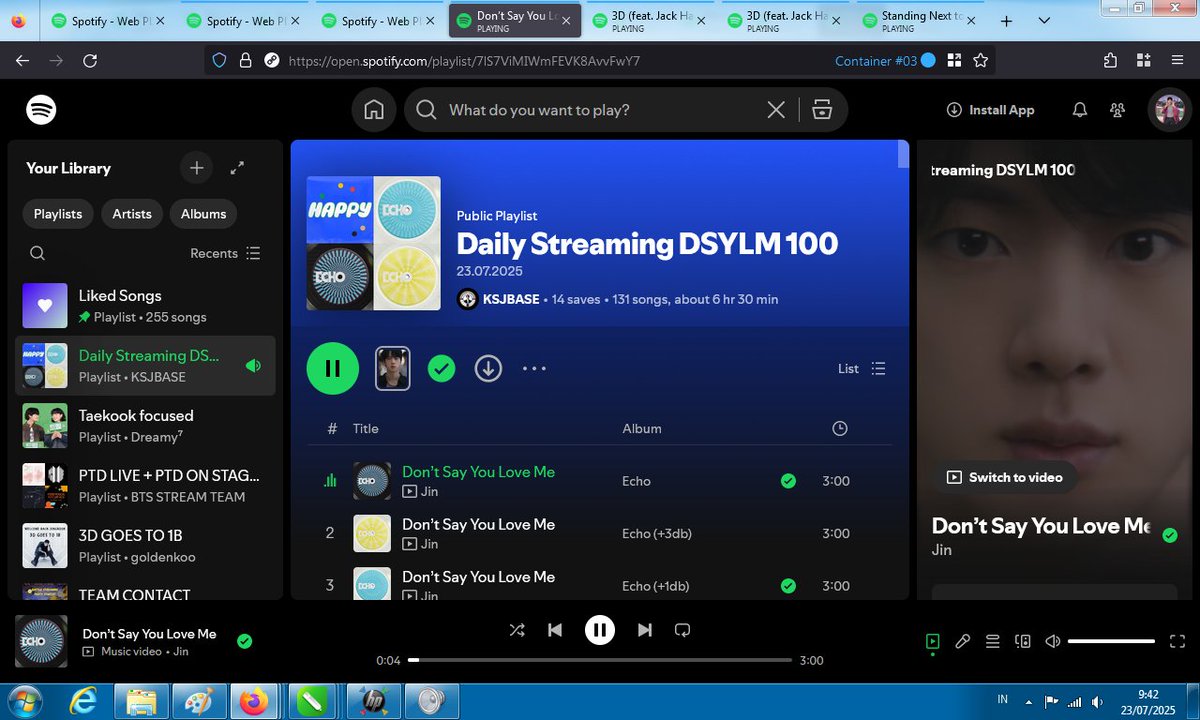This screenshot has height=720, width=1200.
Task: Search in Your Library magnifier icon
Action: coord(37,253)
